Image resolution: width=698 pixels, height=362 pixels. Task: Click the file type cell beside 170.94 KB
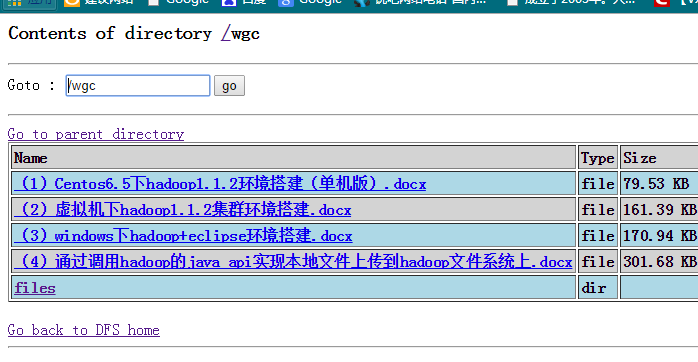tap(597, 235)
